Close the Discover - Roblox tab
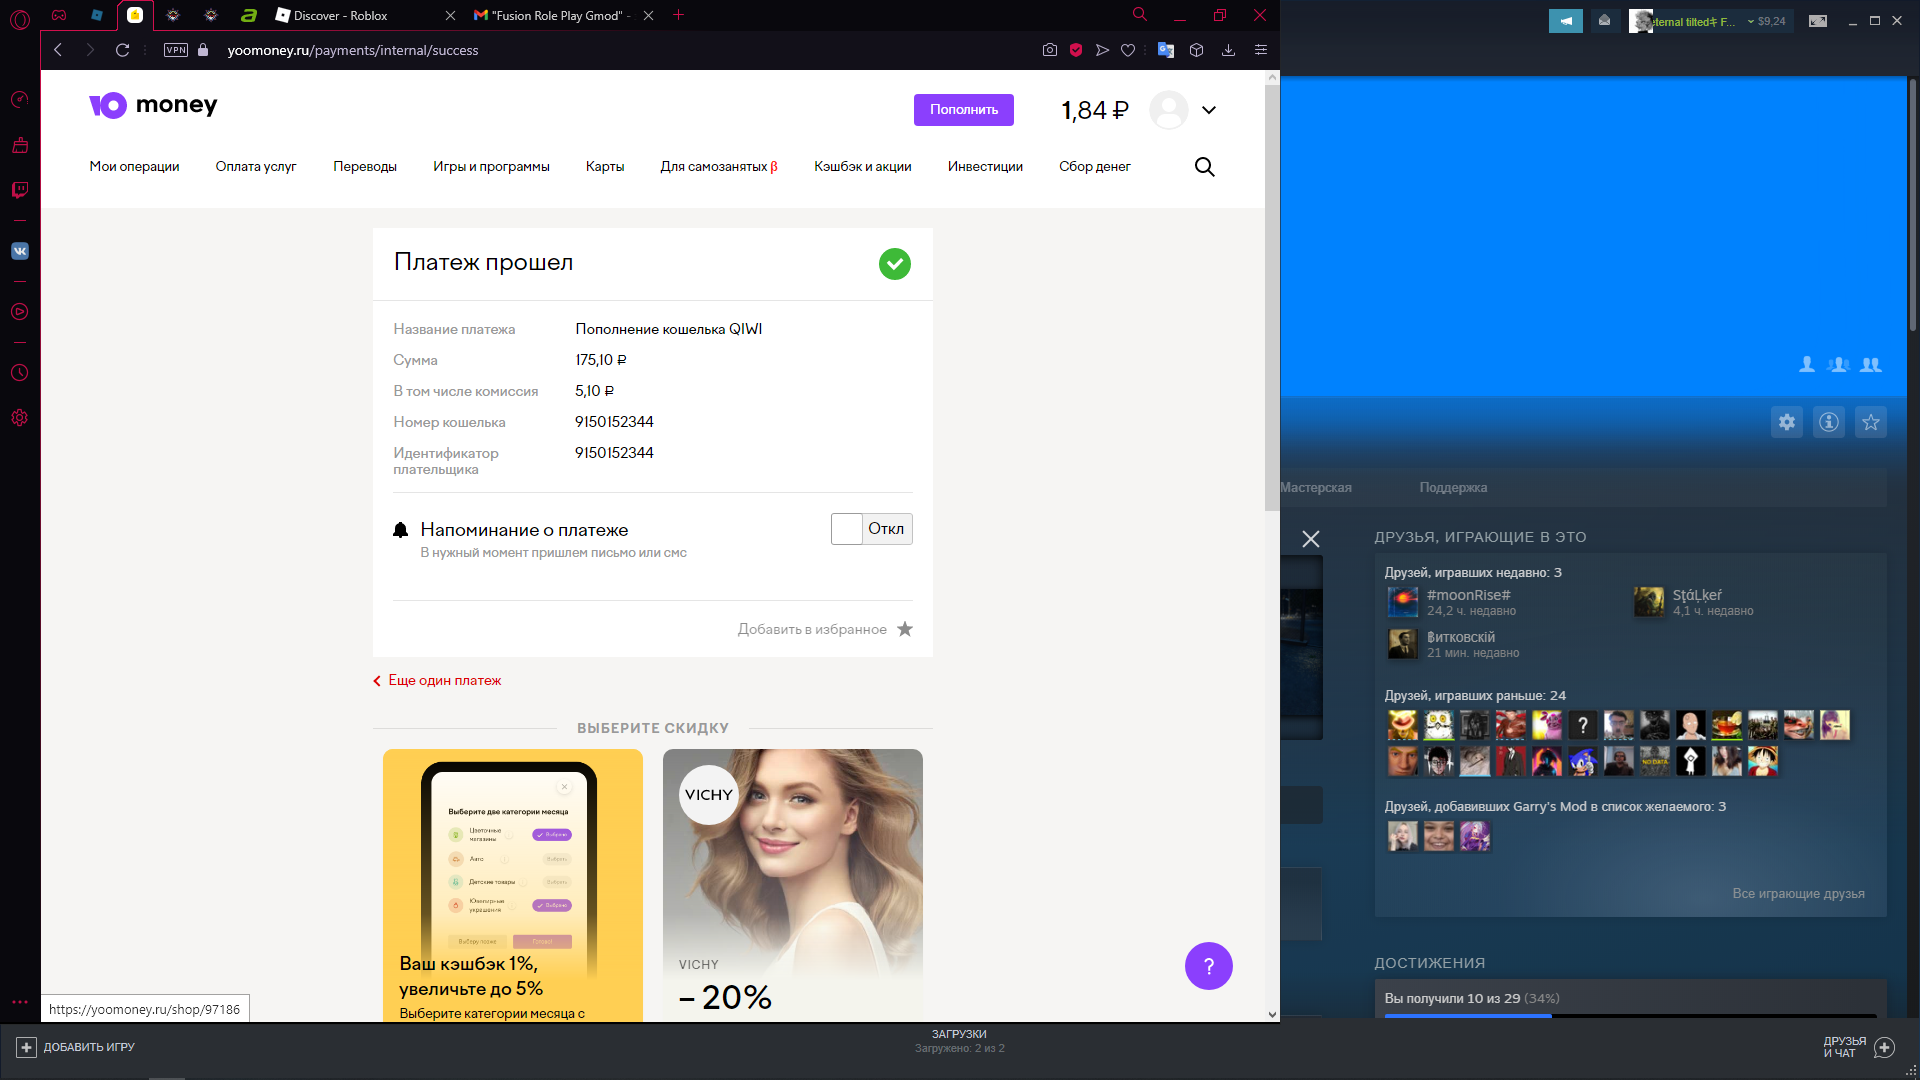This screenshot has height=1080, width=1920. pos(450,15)
